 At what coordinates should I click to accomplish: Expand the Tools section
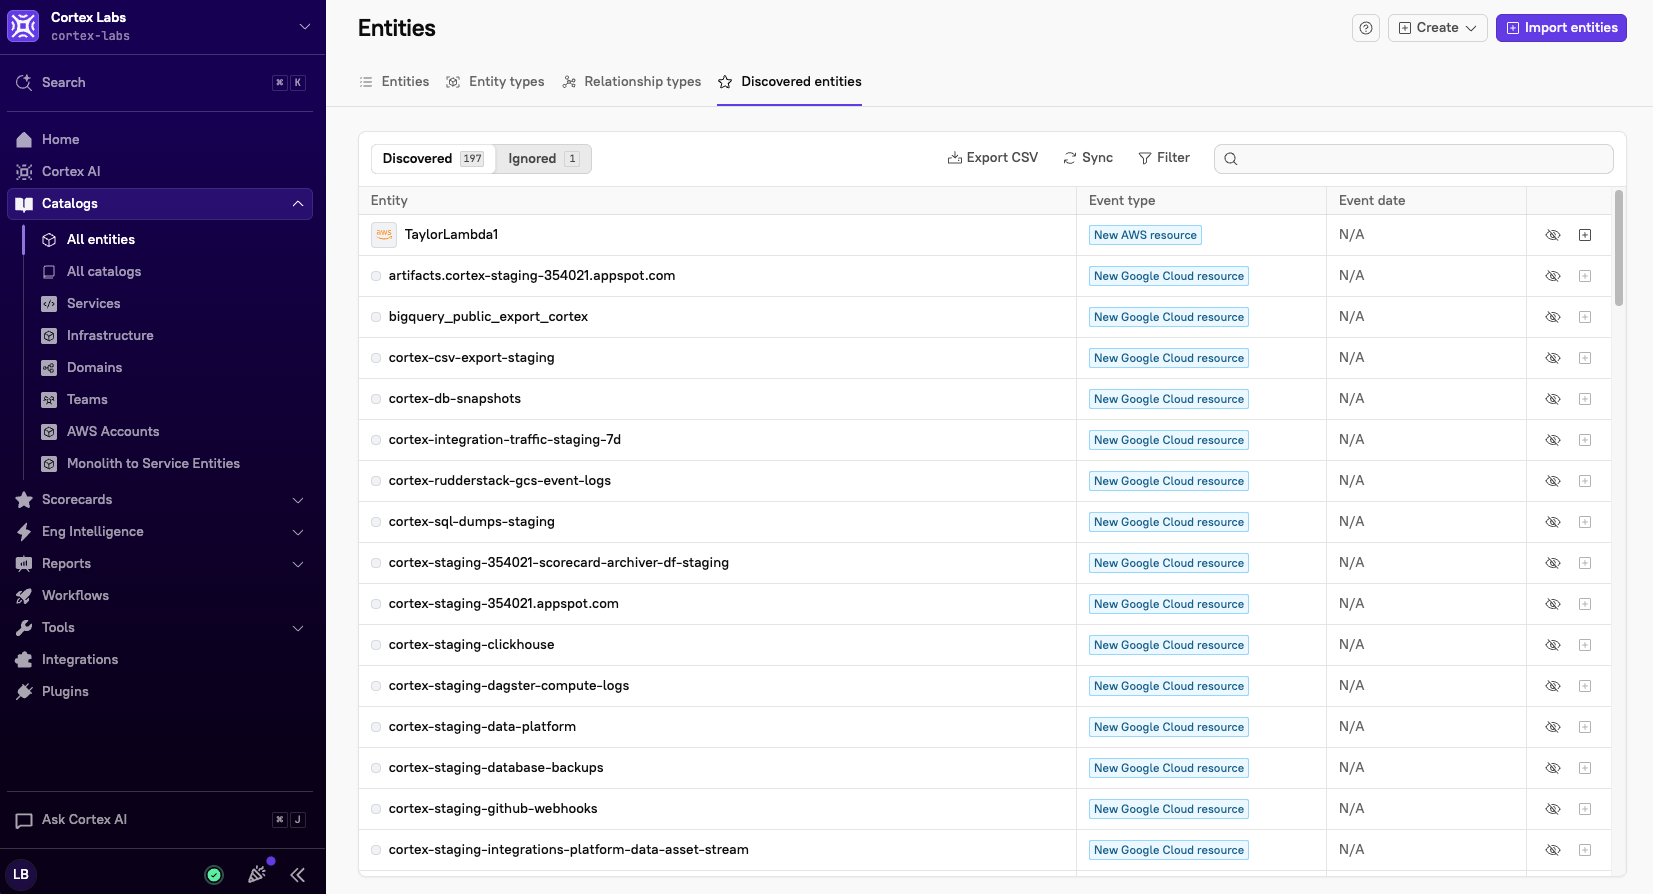(x=298, y=628)
